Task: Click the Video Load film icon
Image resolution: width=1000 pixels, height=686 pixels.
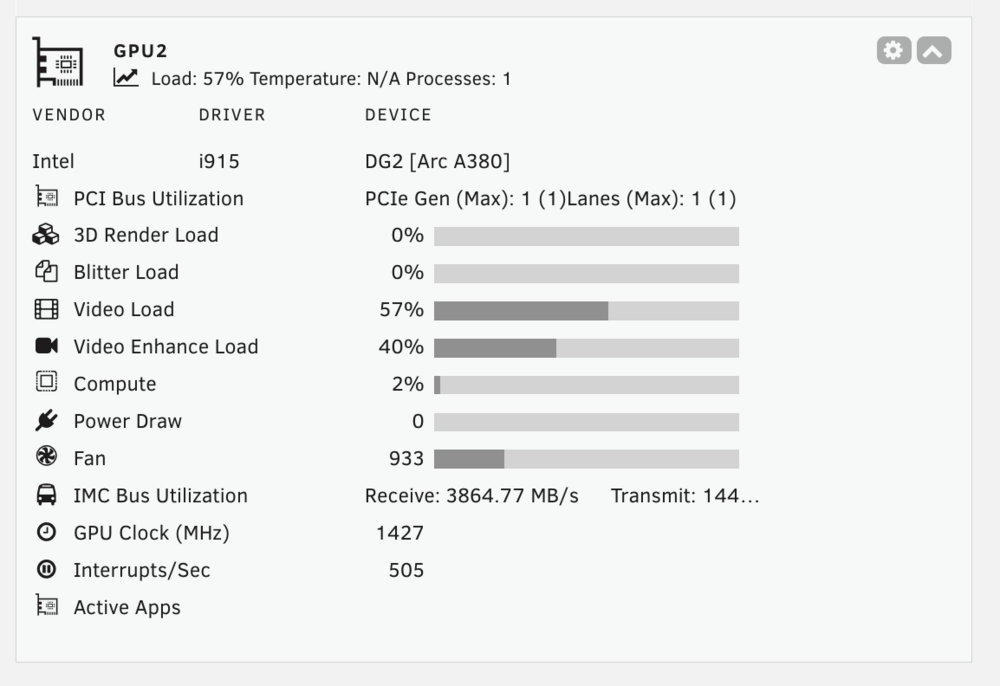Action: [47, 309]
